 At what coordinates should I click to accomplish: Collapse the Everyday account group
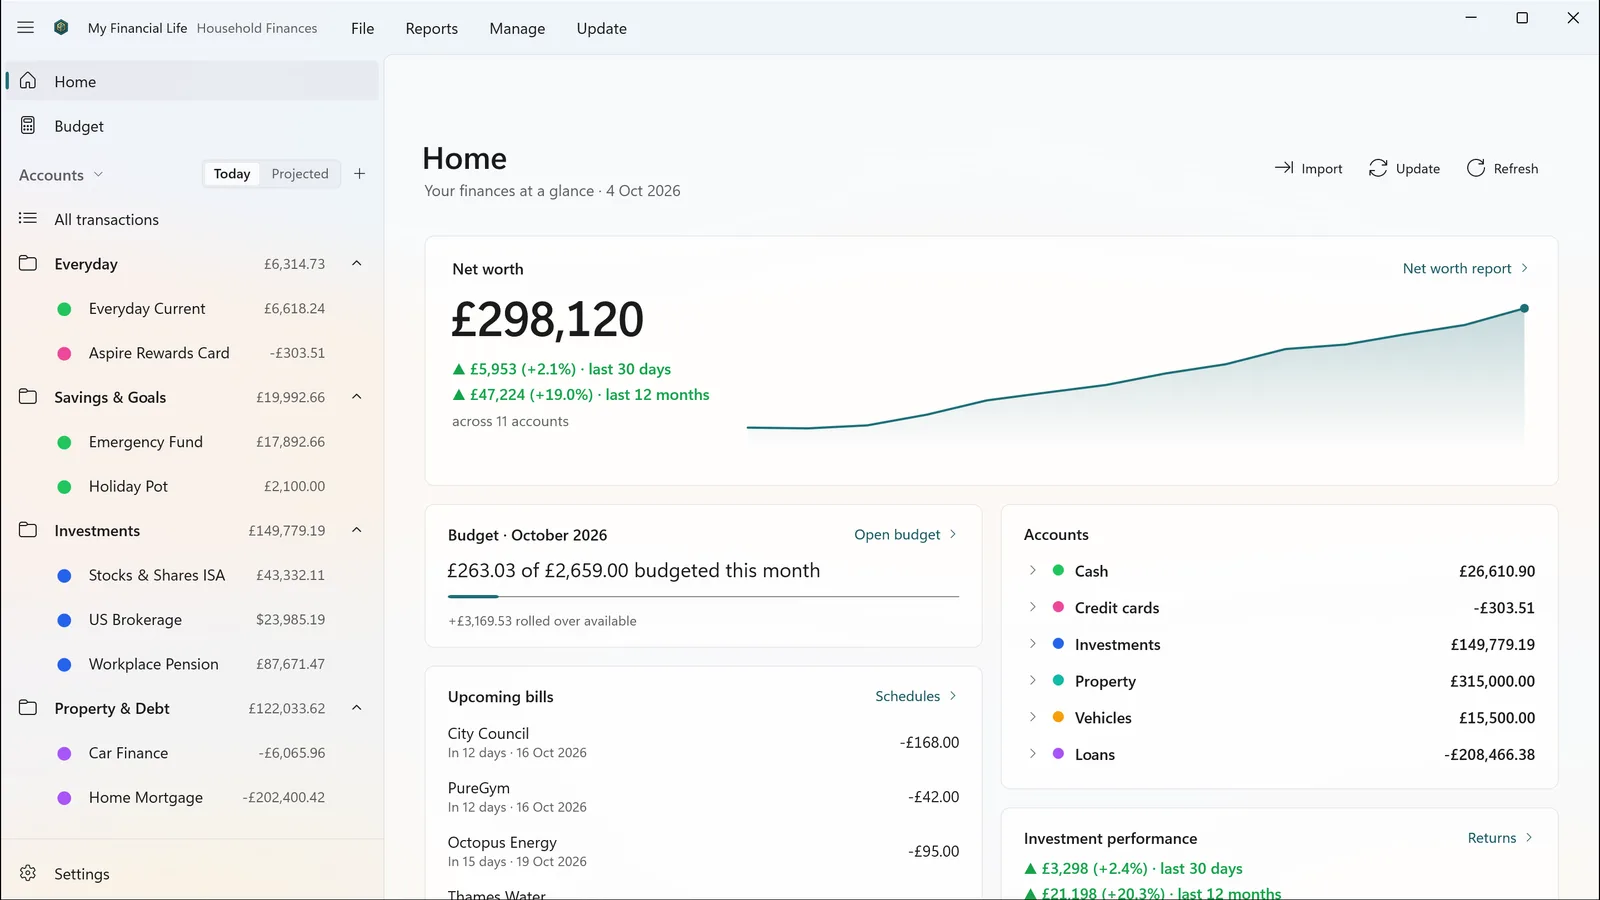coord(357,263)
